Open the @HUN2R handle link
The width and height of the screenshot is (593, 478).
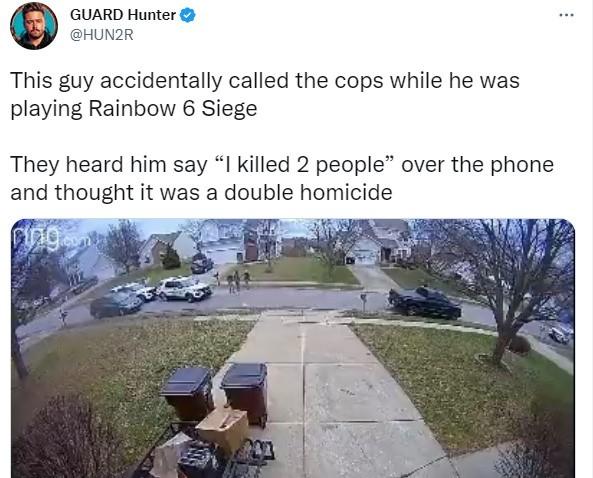(102, 35)
